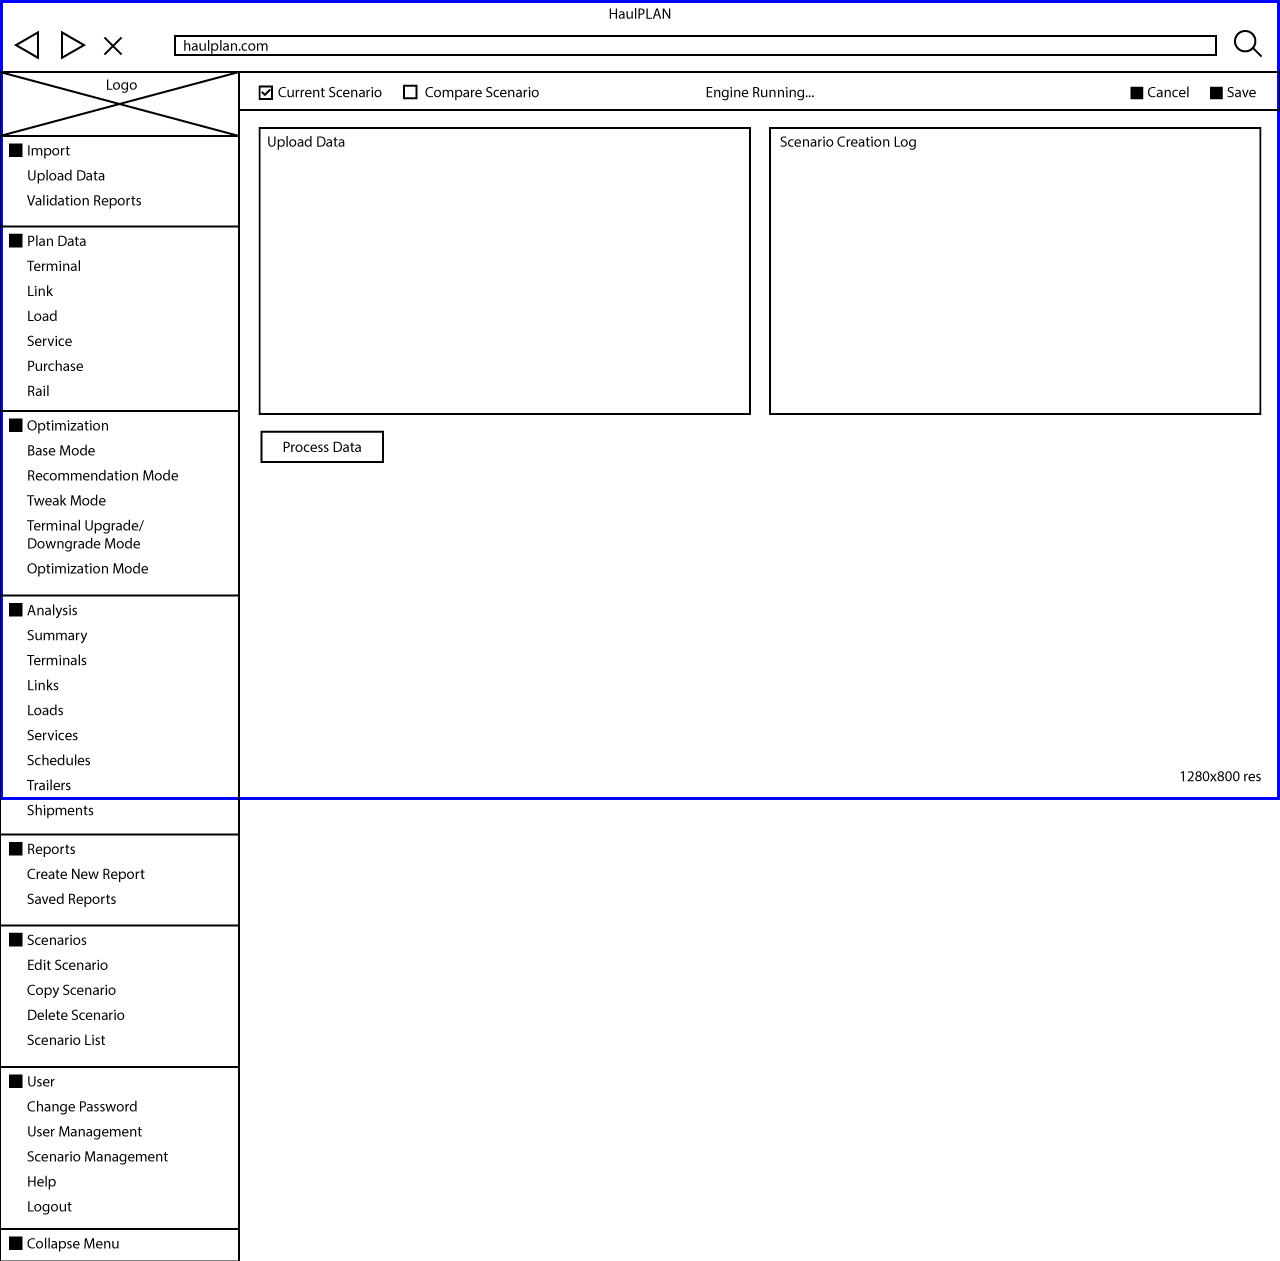Select Rail under Plan Data
The height and width of the screenshot is (1261, 1280).
(x=38, y=391)
